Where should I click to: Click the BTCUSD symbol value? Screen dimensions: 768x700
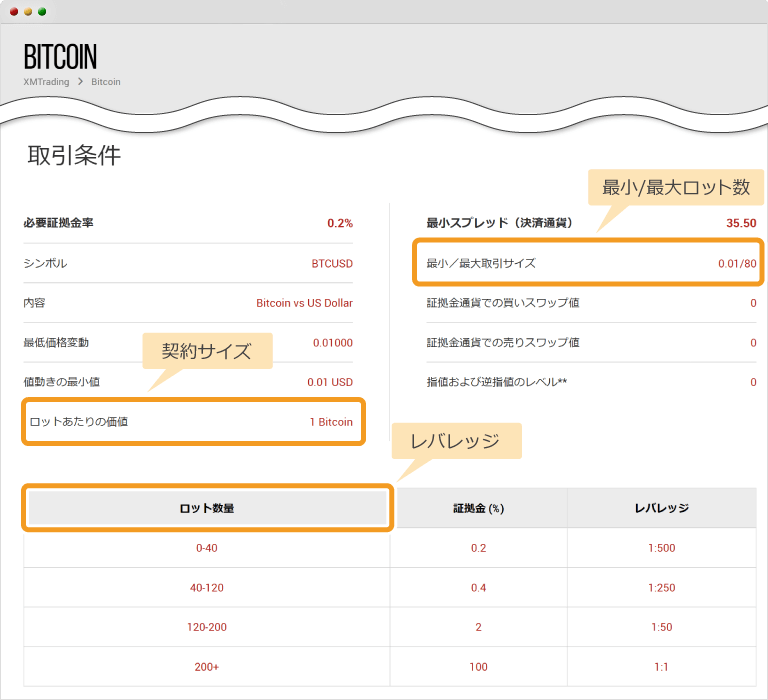click(x=332, y=264)
